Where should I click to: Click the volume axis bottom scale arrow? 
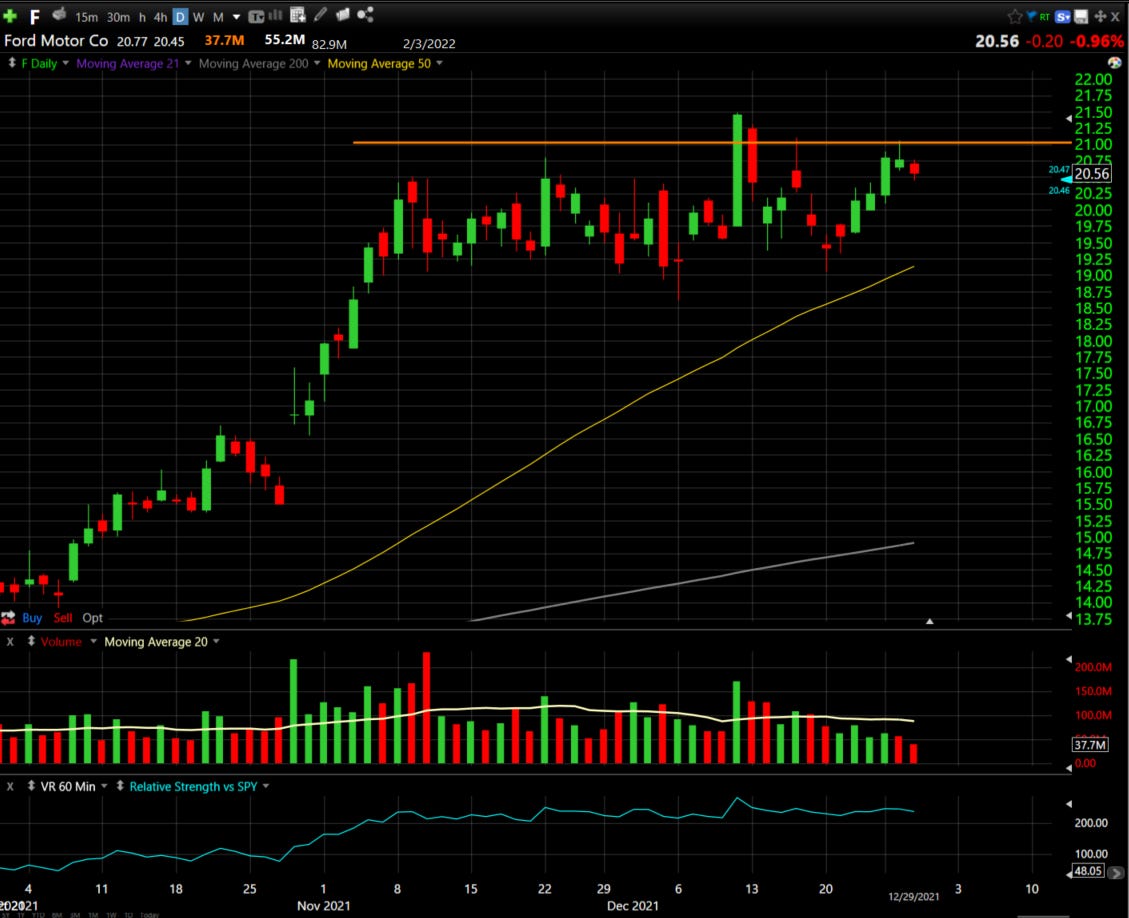pyautogui.click(x=1069, y=768)
